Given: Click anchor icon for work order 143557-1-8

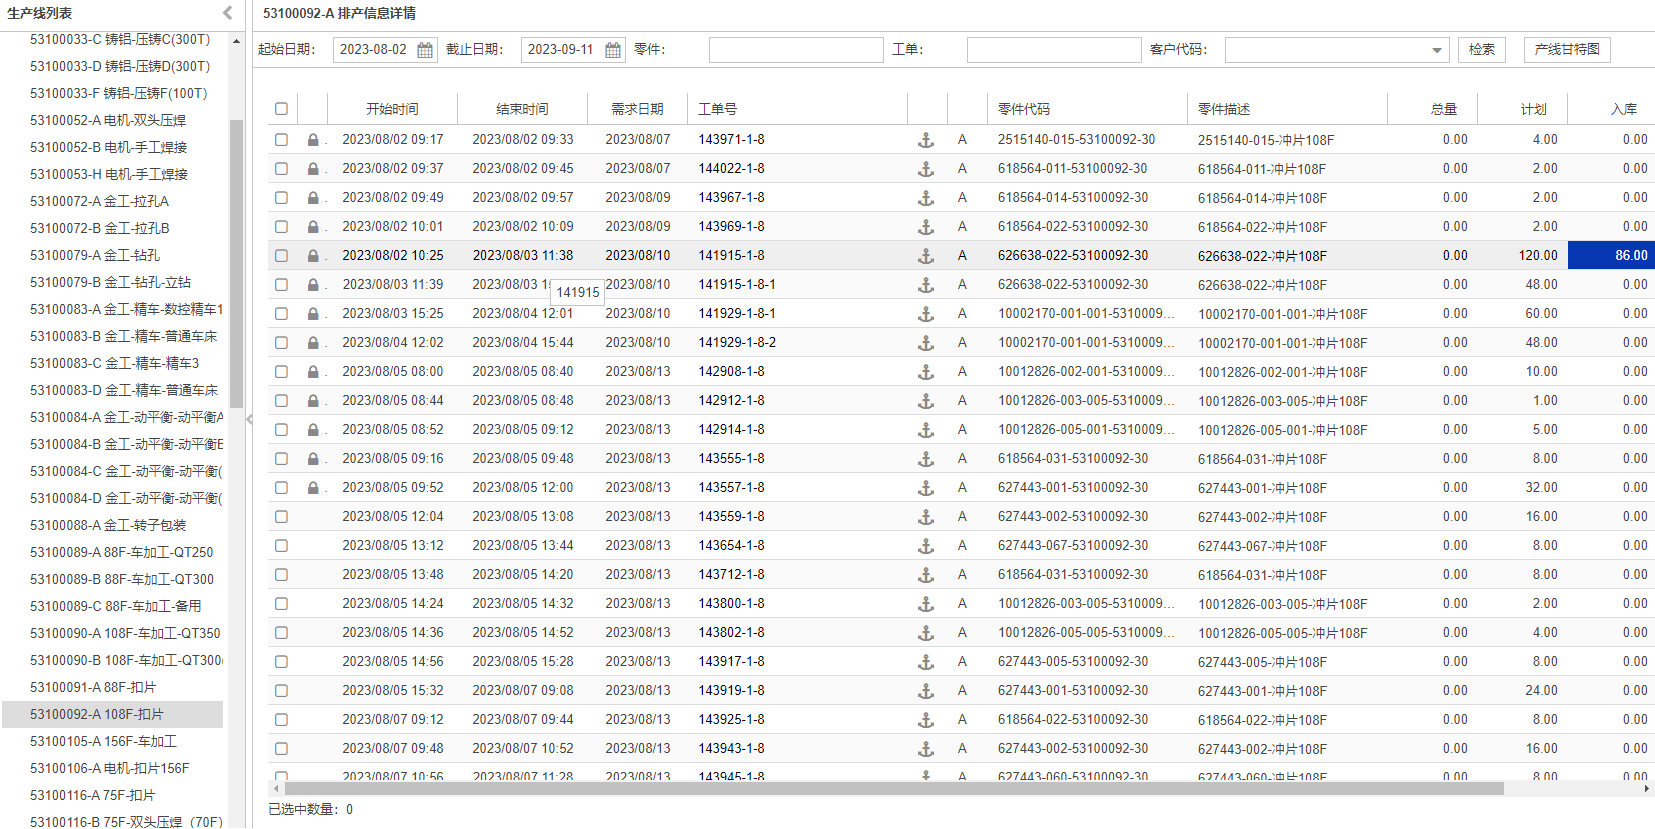Looking at the screenshot, I should pyautogui.click(x=926, y=488).
